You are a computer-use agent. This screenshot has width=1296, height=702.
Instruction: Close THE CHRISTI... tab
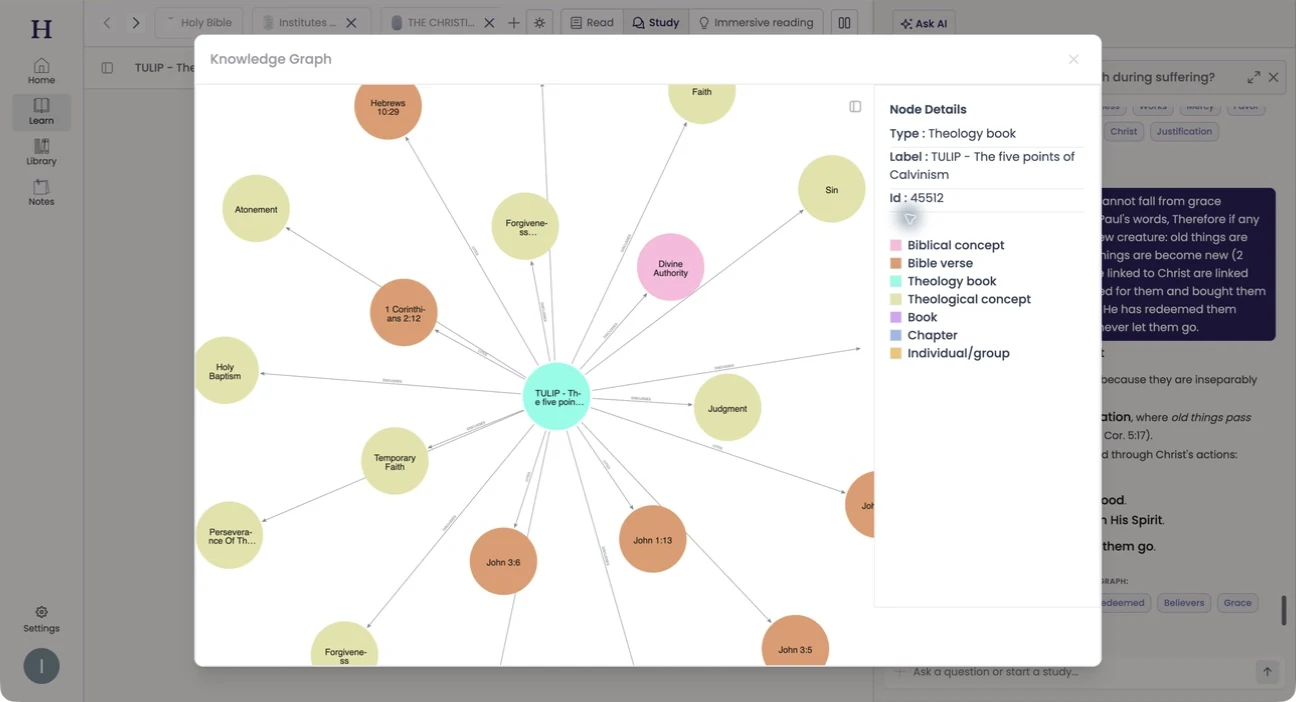click(489, 22)
